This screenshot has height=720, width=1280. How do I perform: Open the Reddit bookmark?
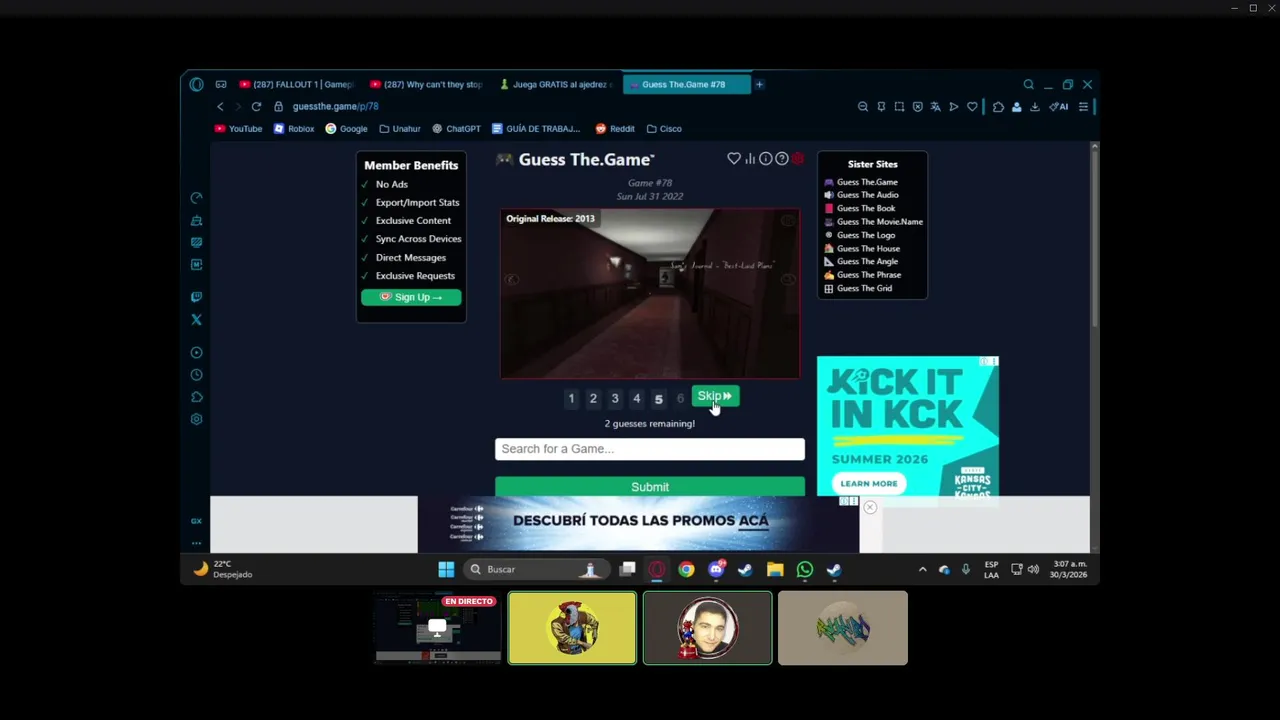tap(615, 129)
